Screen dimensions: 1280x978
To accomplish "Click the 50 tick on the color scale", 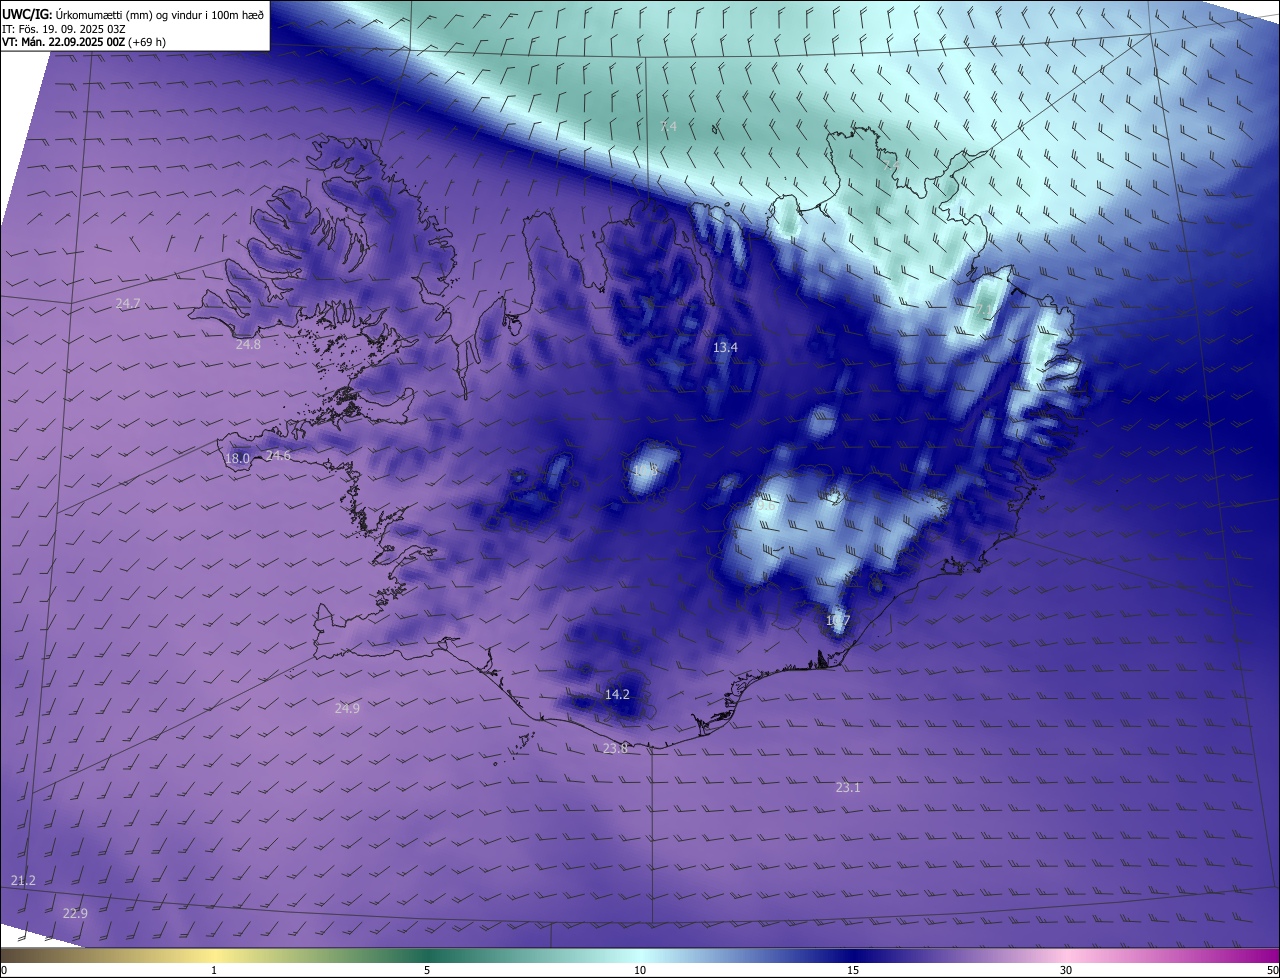I will coord(1272,970).
